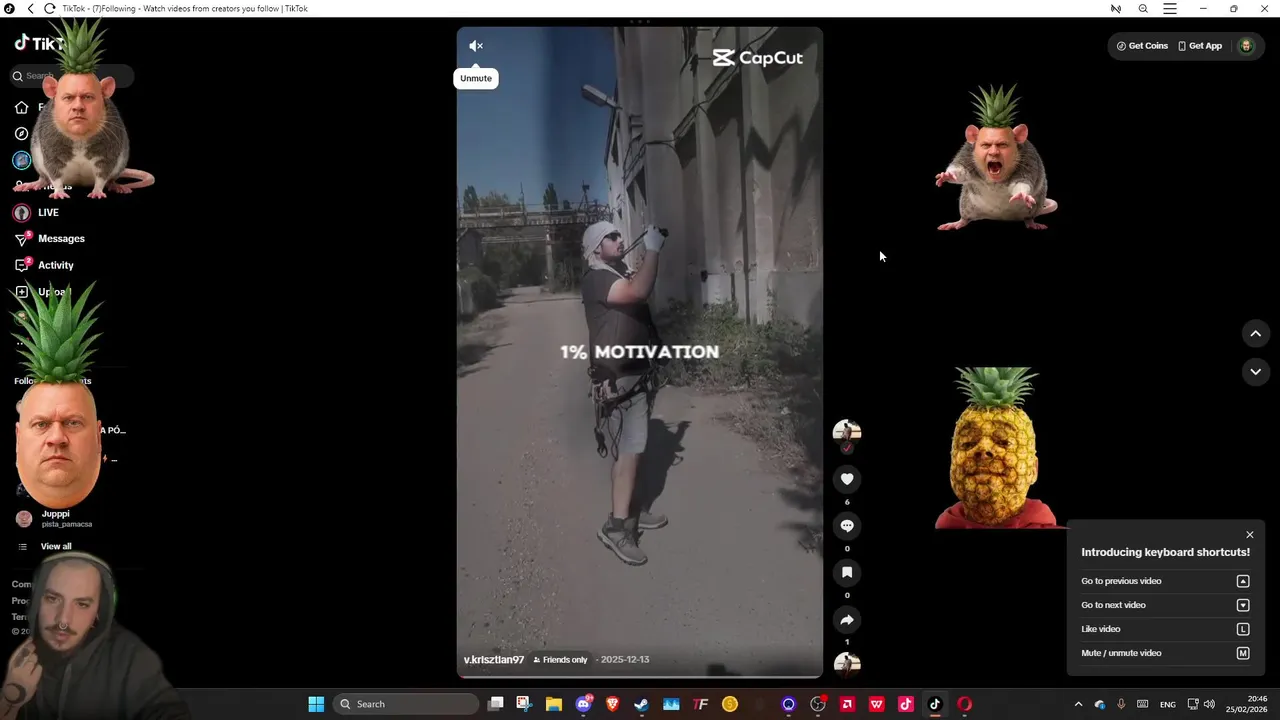Close the keyboard shortcuts popup

(1250, 535)
